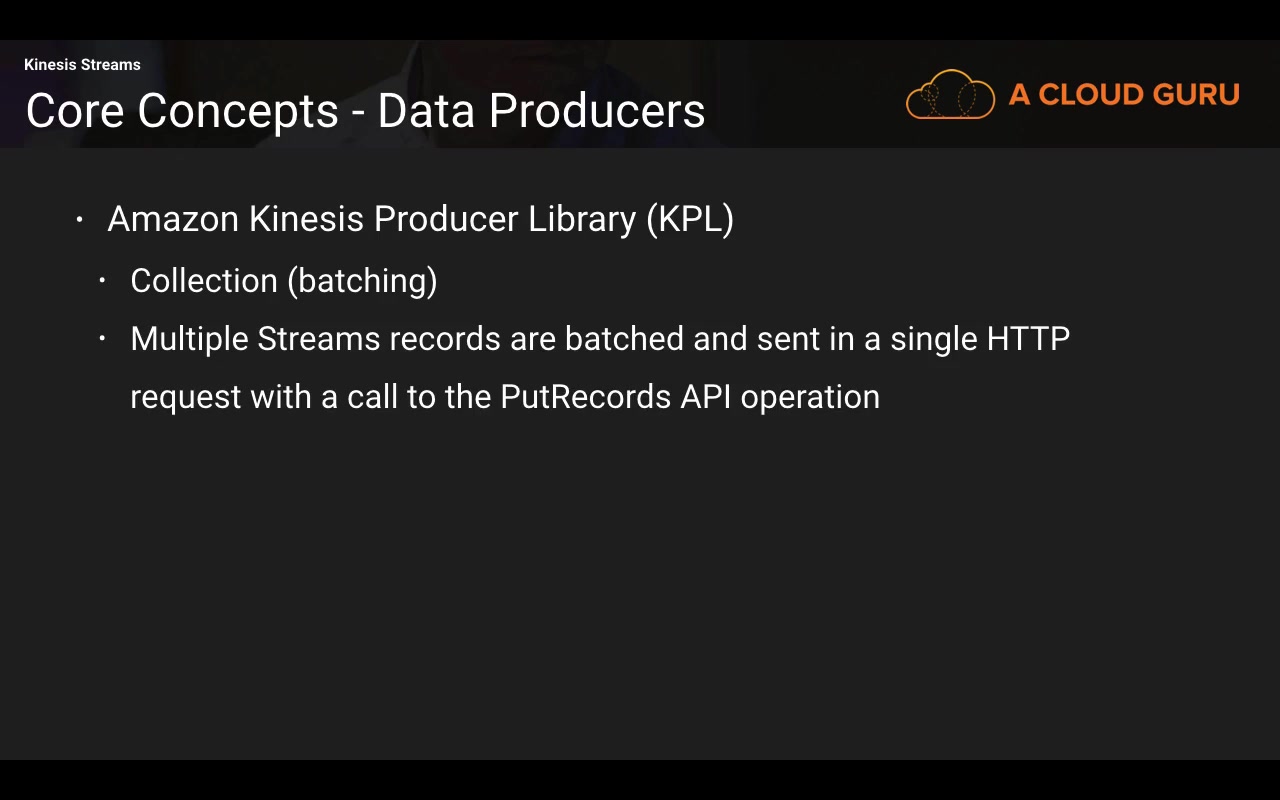Viewport: 1280px width, 800px height.
Task: Click the words "Core Concepts" in the title
Action: (182, 111)
